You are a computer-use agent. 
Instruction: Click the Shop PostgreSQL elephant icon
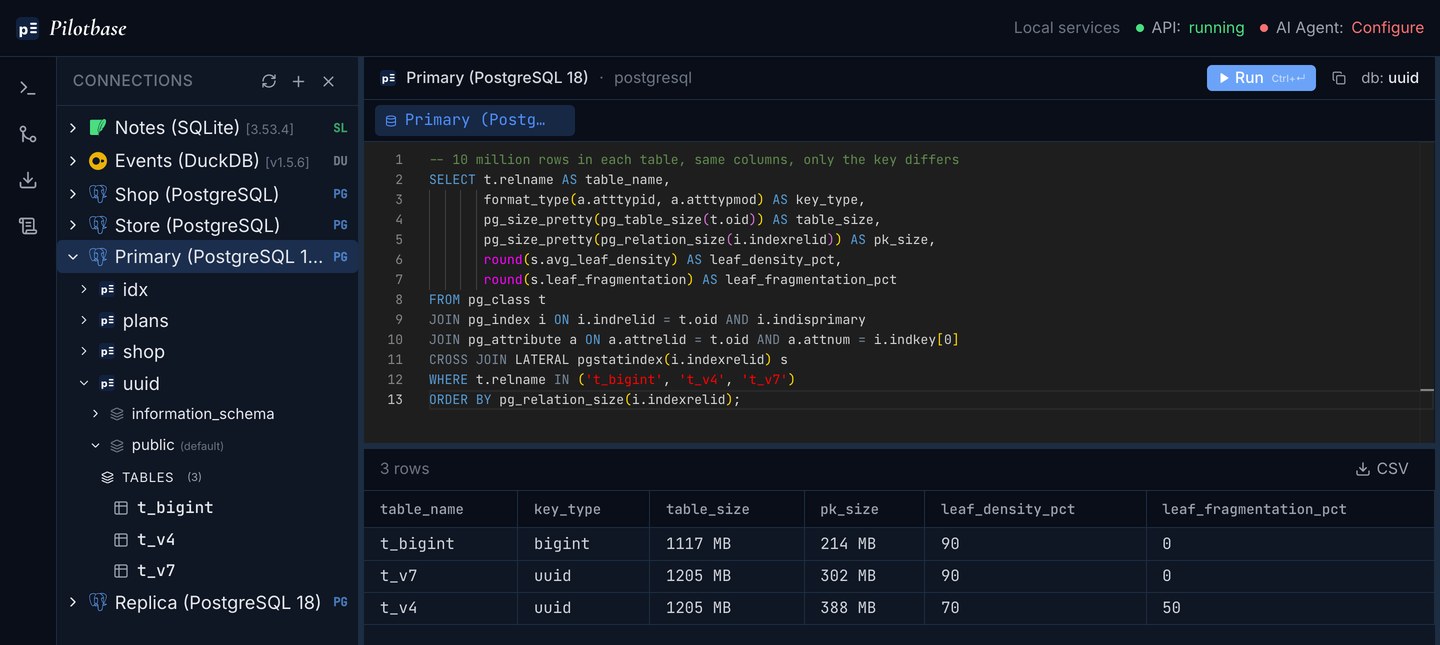98,194
